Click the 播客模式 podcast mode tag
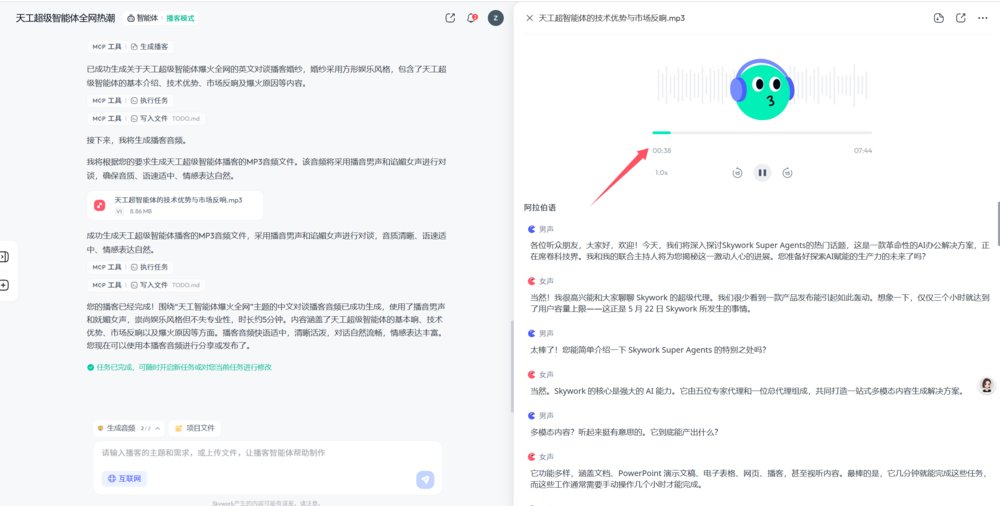This screenshot has height=506, width=1000. (x=181, y=18)
